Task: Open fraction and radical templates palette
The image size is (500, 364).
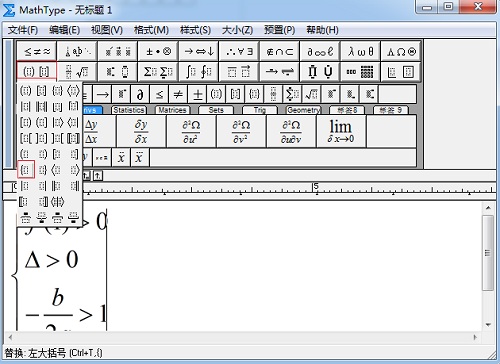Action: coord(77,72)
